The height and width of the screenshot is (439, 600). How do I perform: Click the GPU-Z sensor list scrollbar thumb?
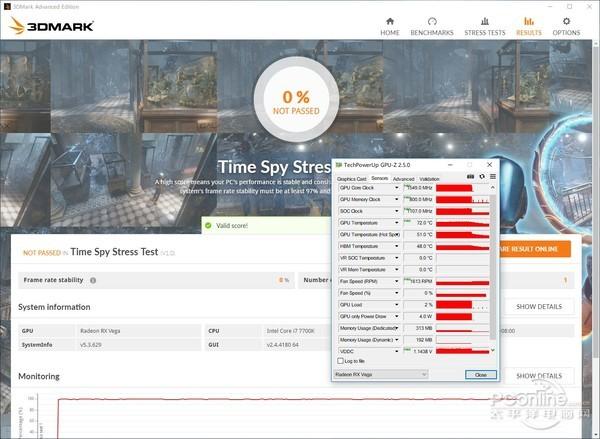[x=493, y=267]
